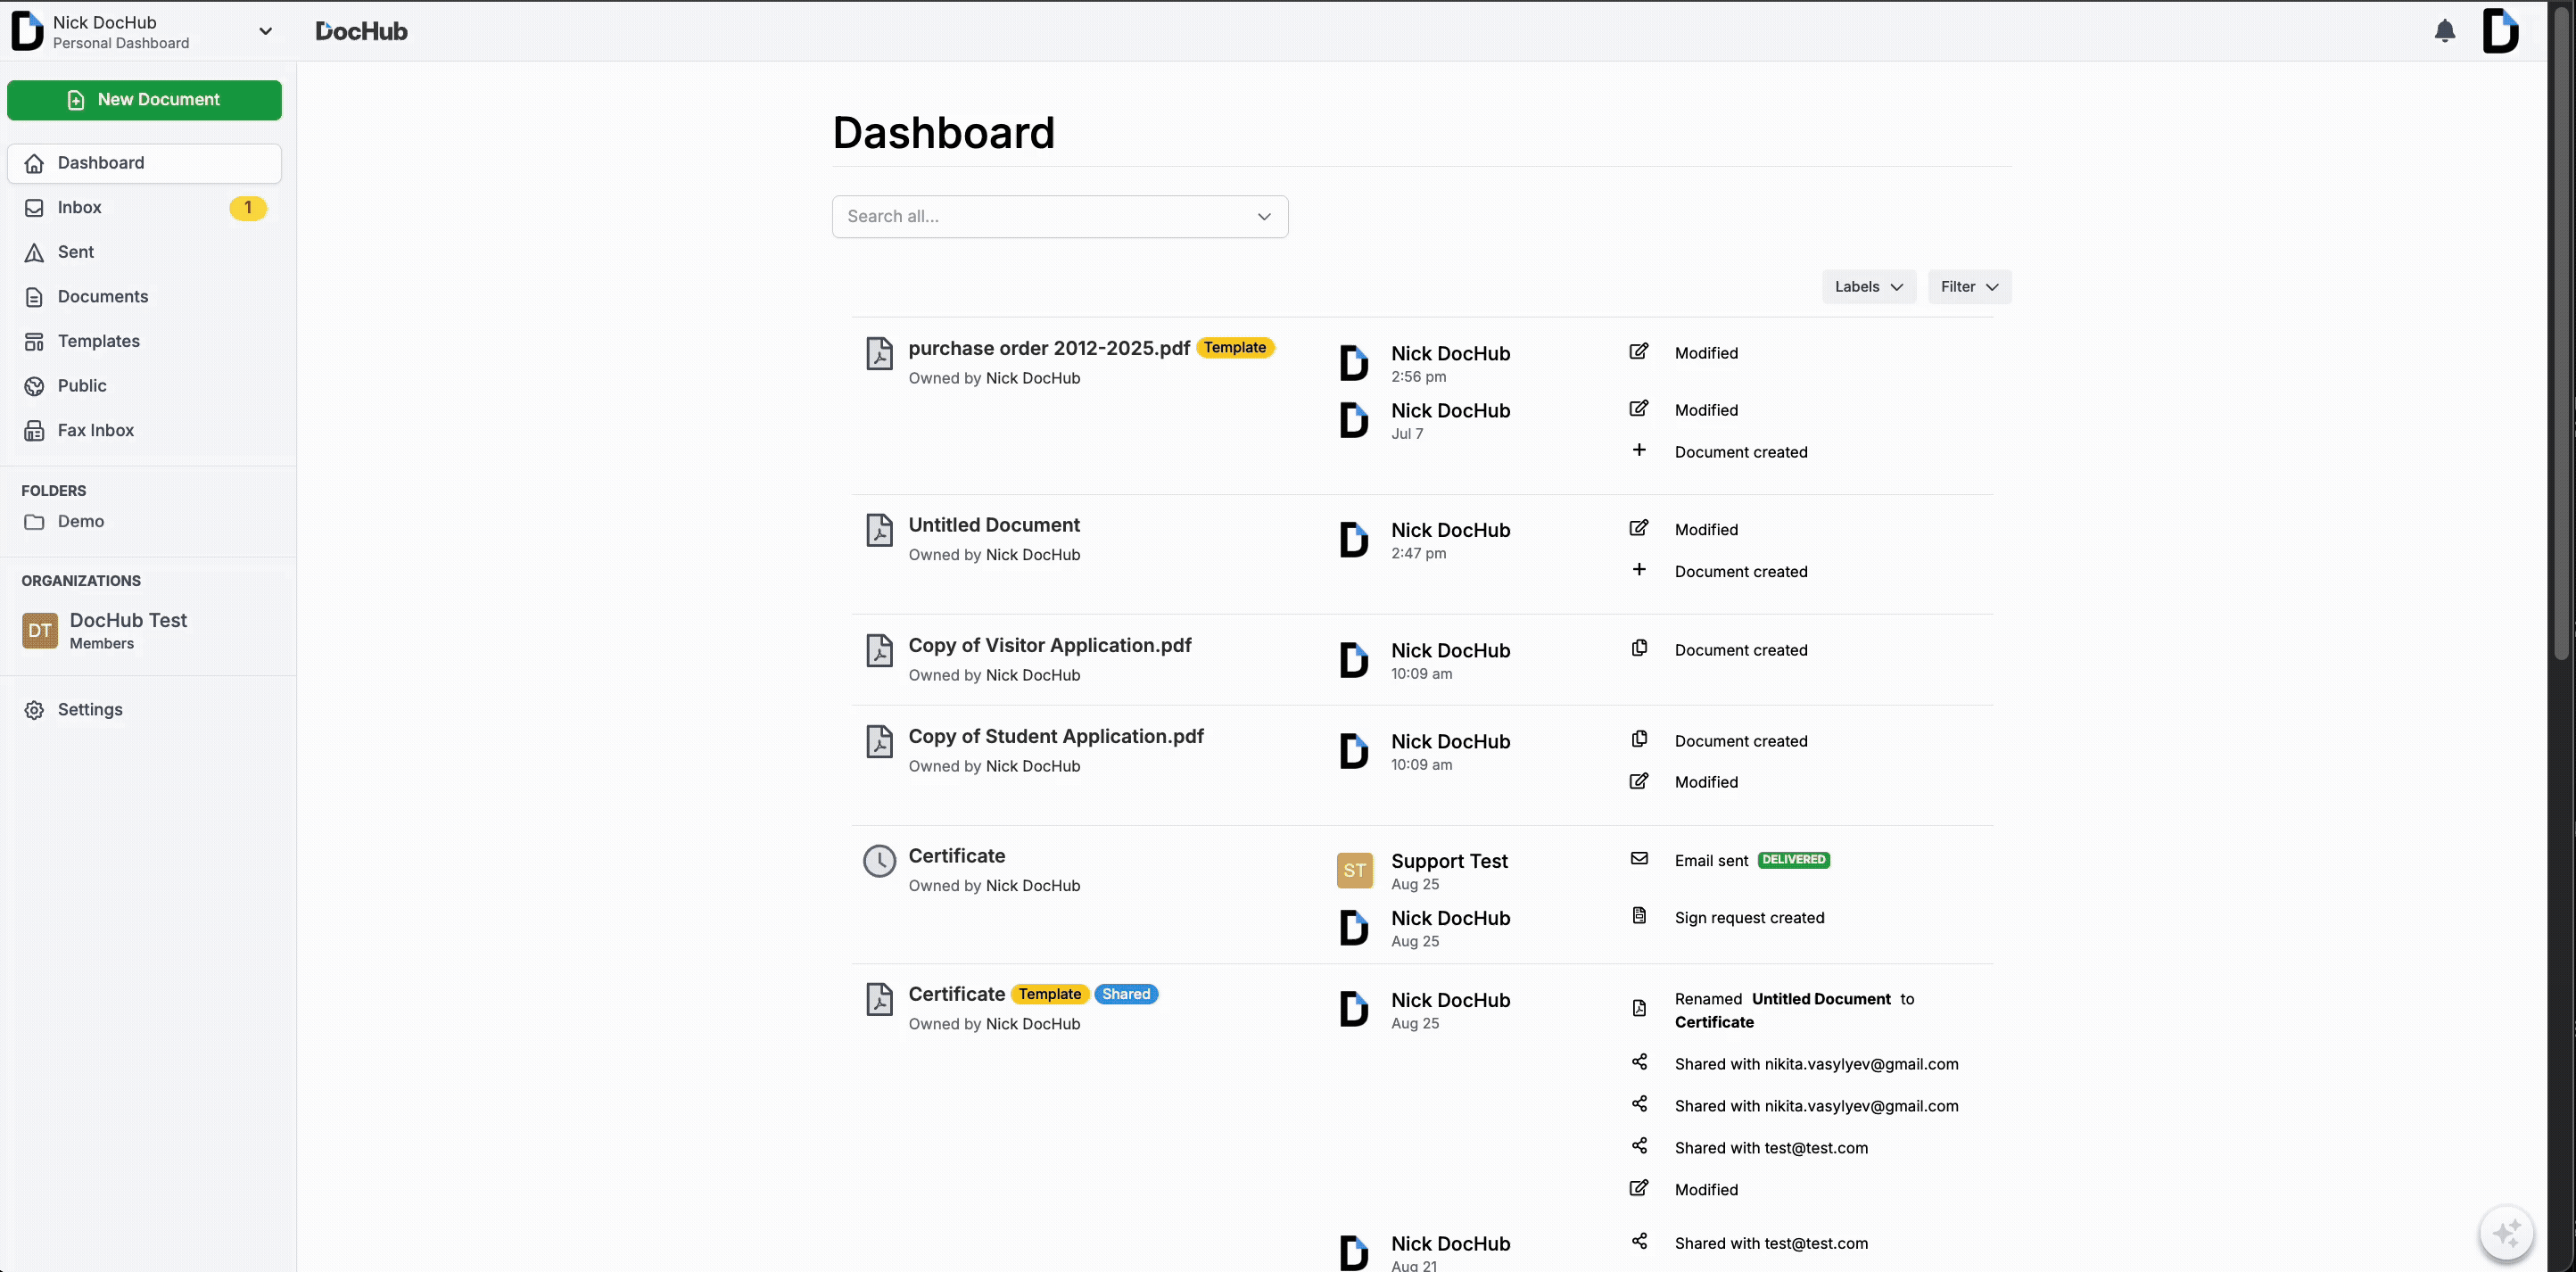
Task: Open the AI assistant sparkle button
Action: (2506, 1233)
